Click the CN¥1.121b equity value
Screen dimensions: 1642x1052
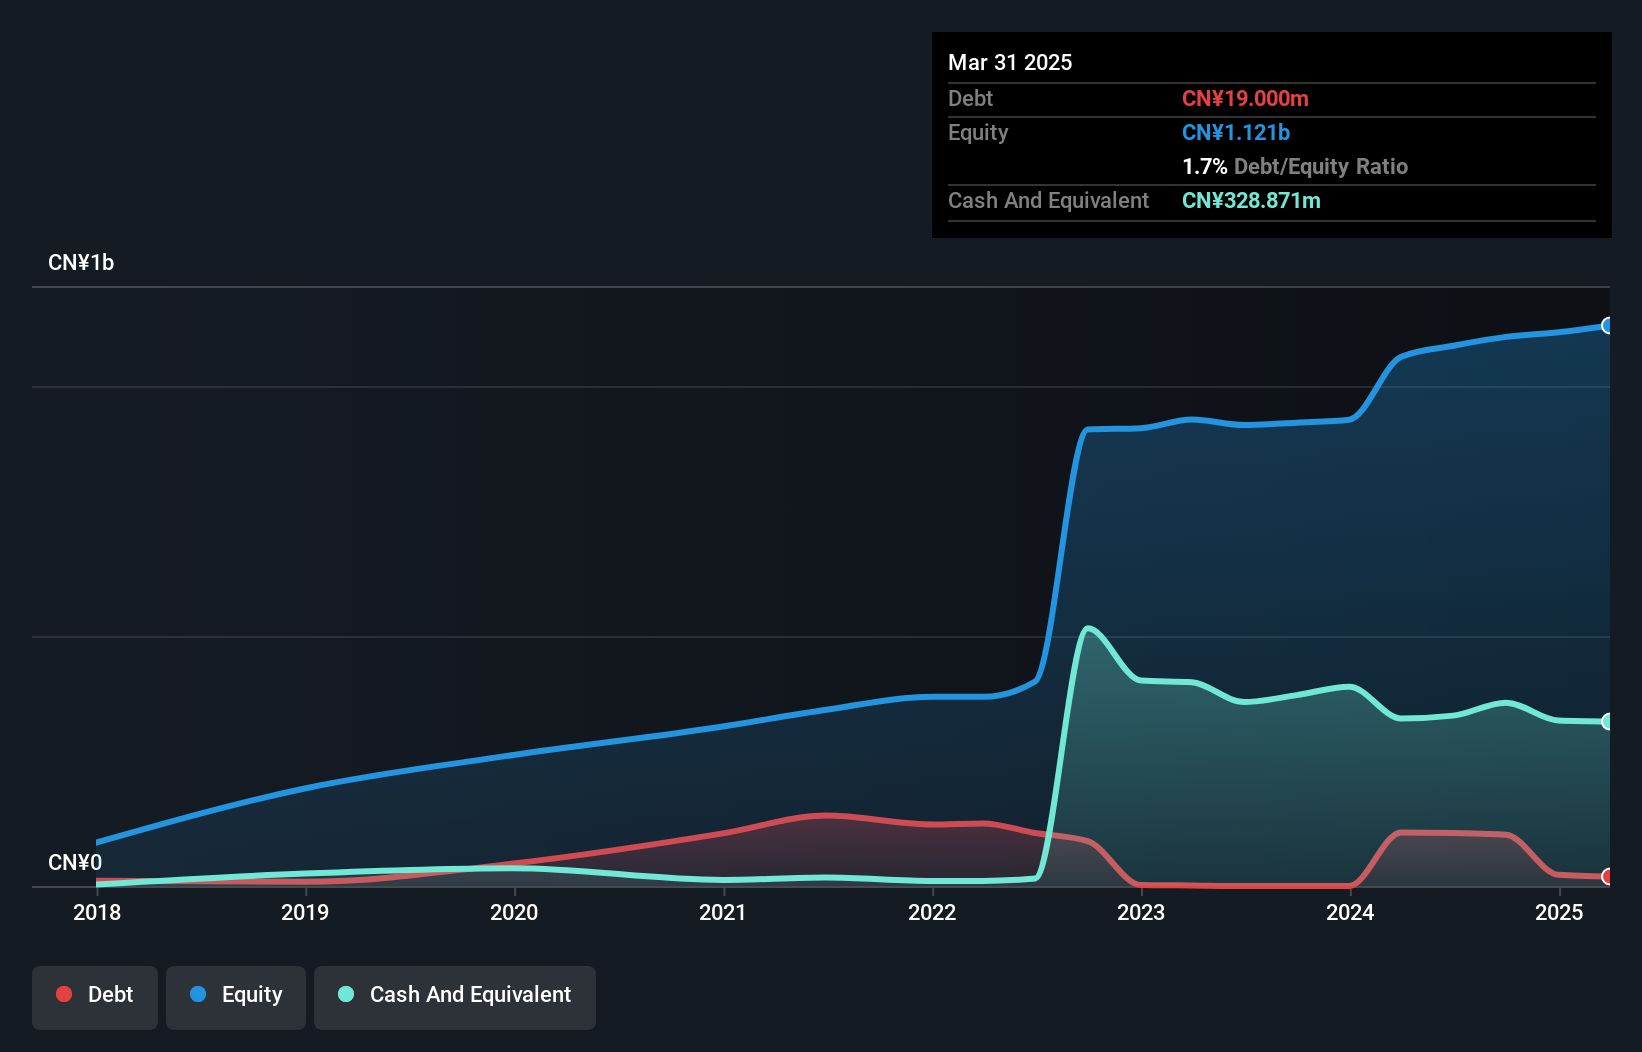click(x=1236, y=132)
